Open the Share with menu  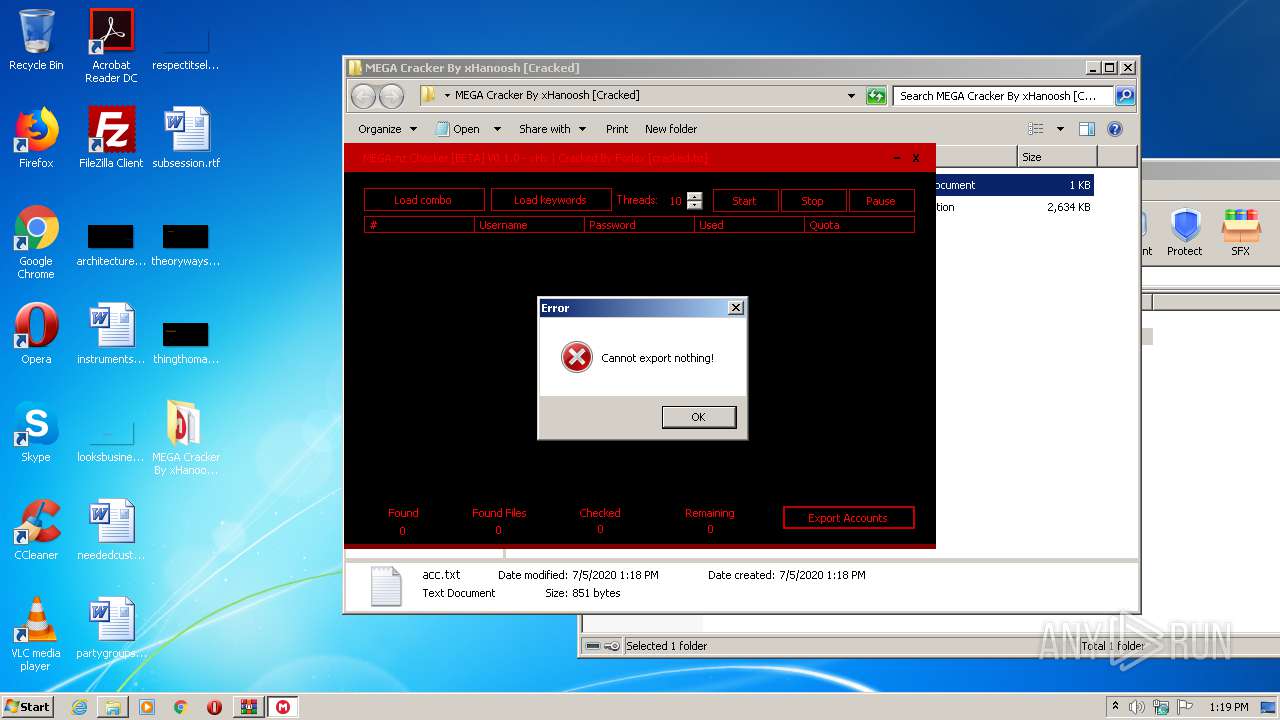tap(551, 129)
